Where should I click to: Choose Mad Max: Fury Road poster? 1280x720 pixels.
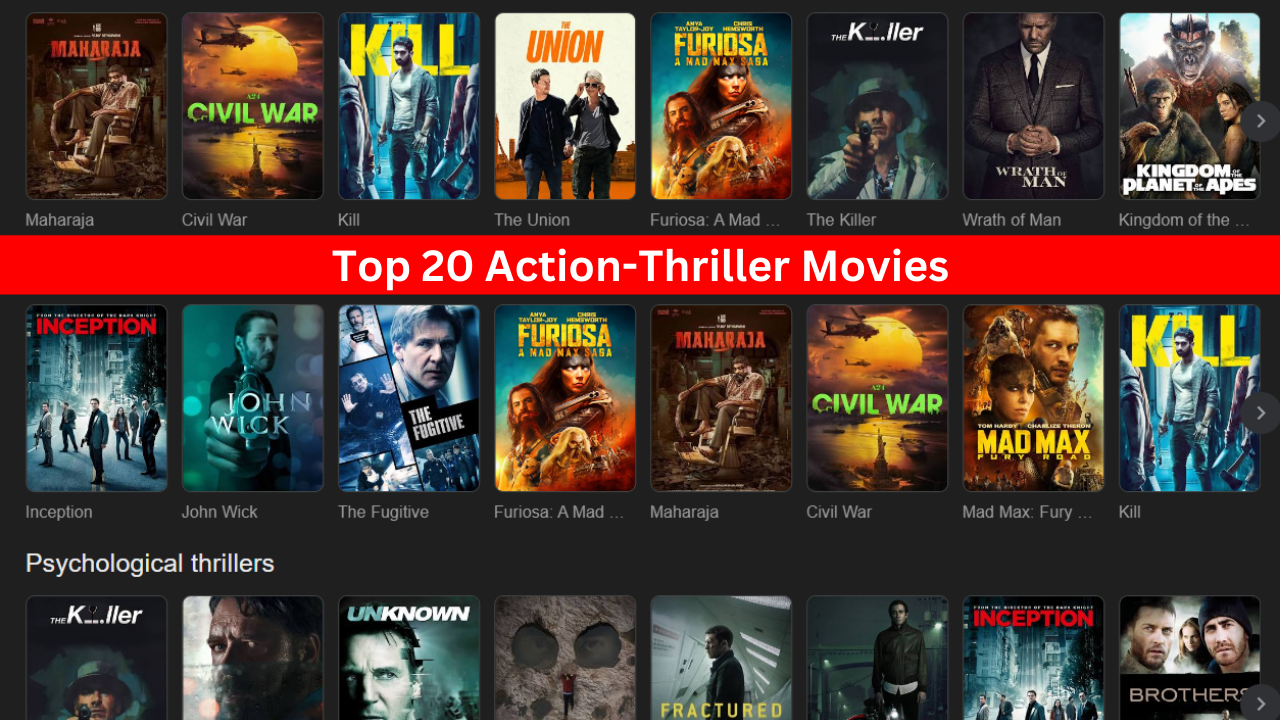[1033, 398]
